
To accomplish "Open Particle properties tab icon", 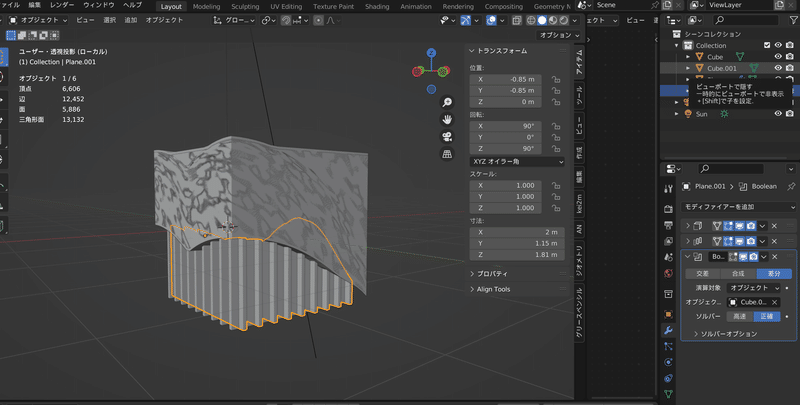I will point(668,346).
